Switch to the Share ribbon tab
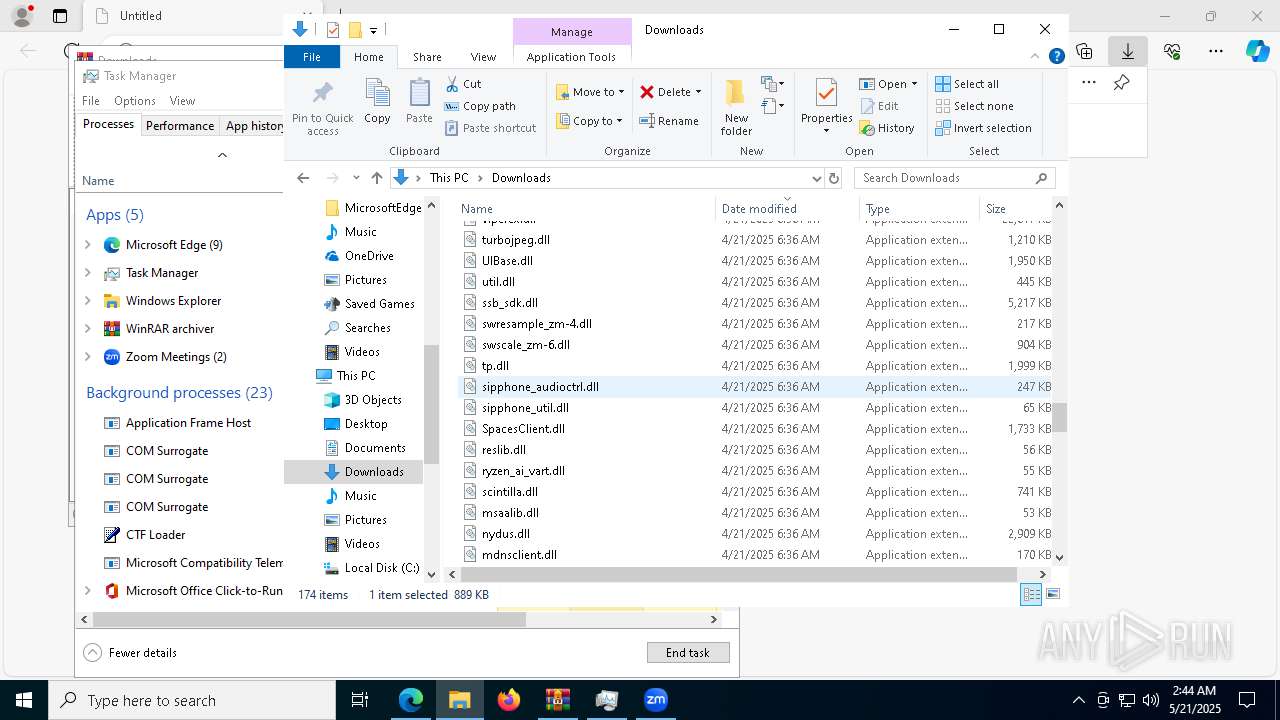The width and height of the screenshot is (1280, 720). (x=427, y=57)
